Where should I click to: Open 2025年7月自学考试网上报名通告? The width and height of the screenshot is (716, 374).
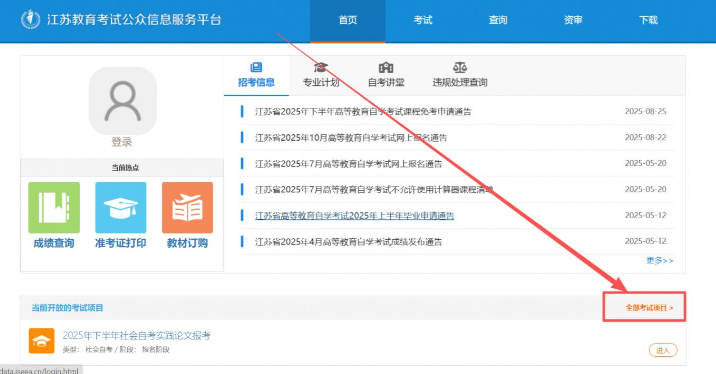[348, 163]
